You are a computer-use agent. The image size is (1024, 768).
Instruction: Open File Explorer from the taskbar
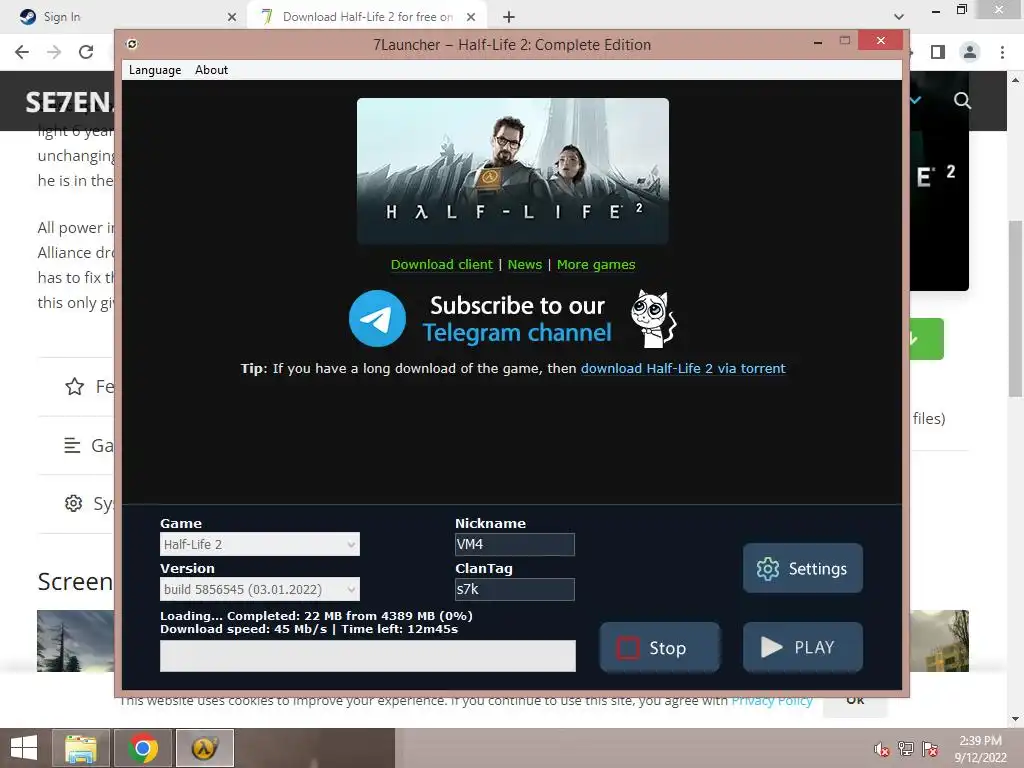click(x=81, y=748)
